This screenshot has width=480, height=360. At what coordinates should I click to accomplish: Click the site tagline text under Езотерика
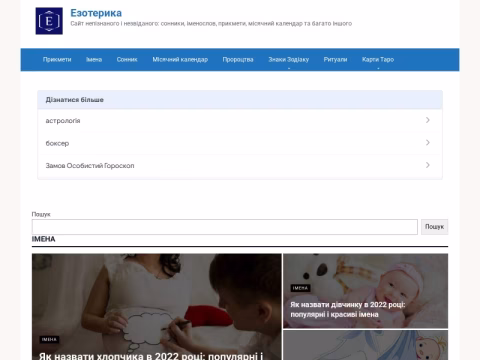[x=211, y=24]
